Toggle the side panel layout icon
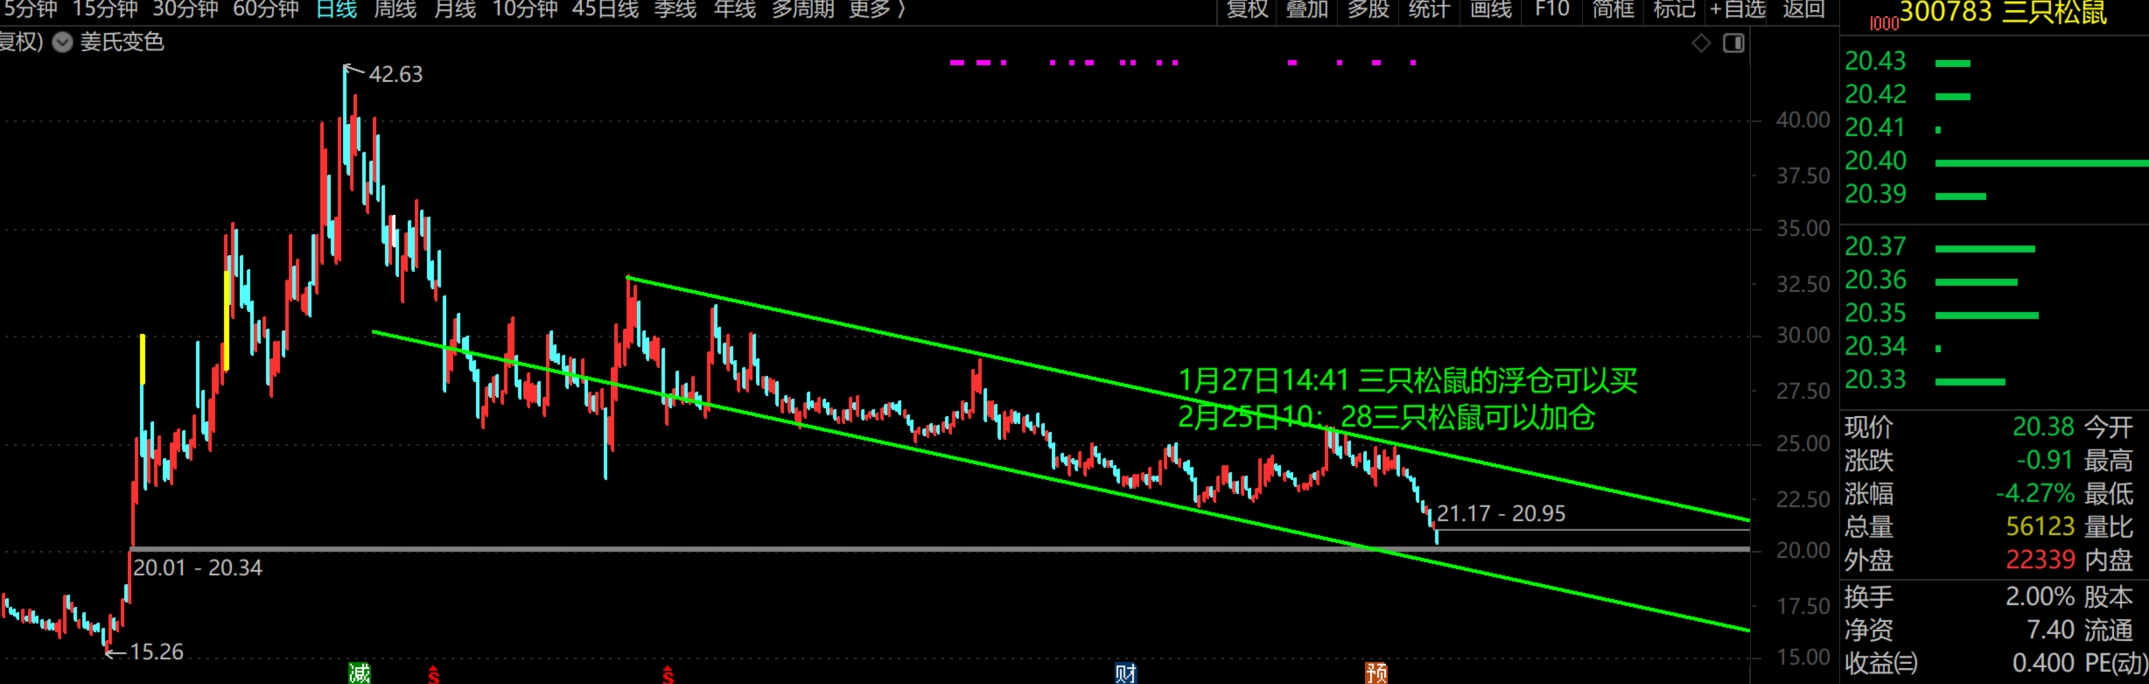Screen dimensions: 2149x684 click(x=1734, y=43)
